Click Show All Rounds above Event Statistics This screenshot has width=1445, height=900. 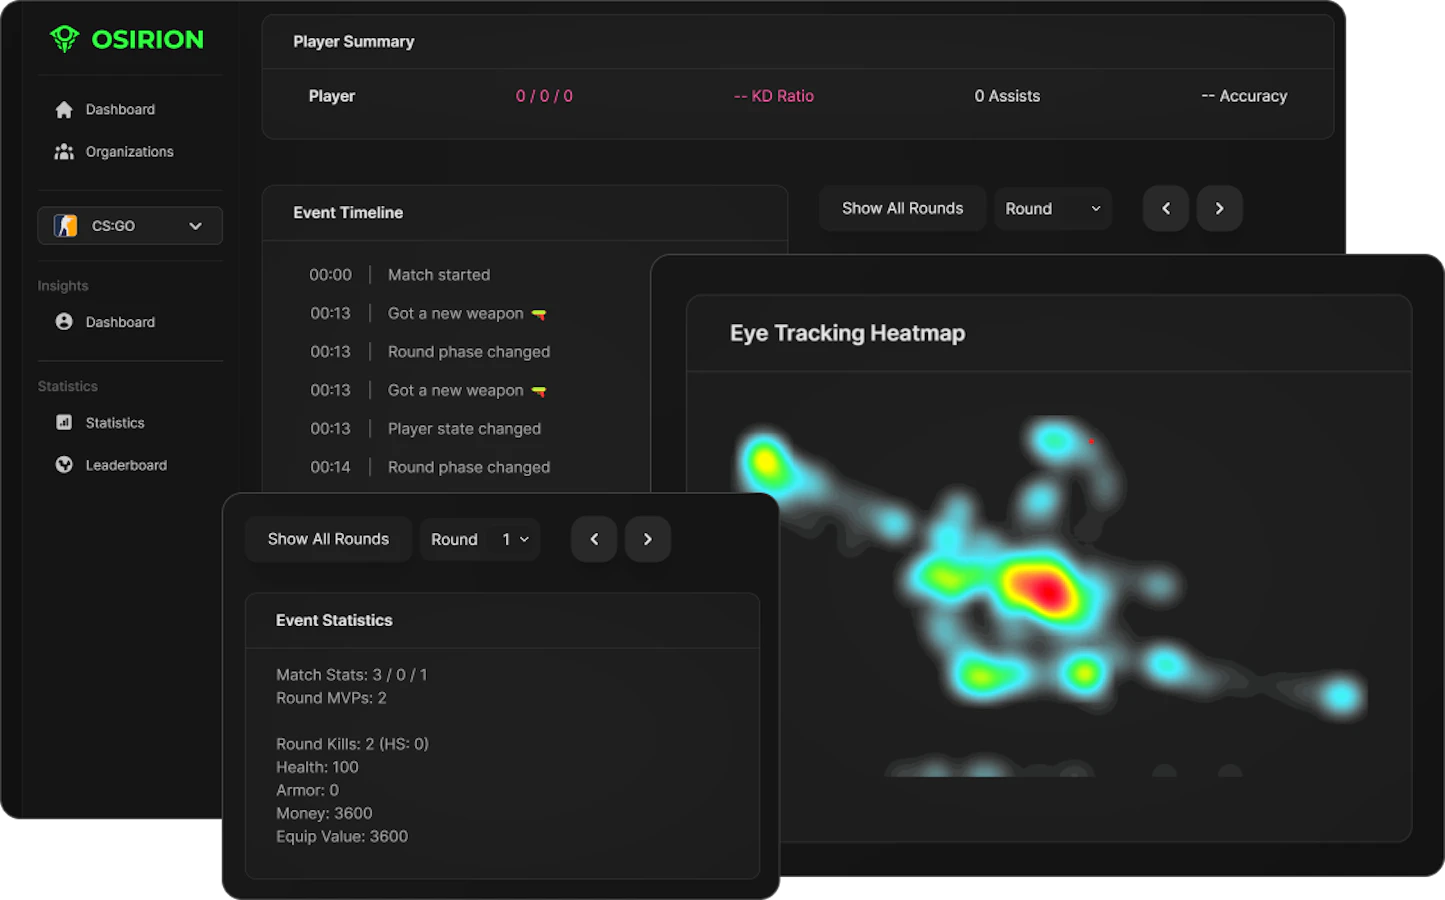click(x=328, y=539)
